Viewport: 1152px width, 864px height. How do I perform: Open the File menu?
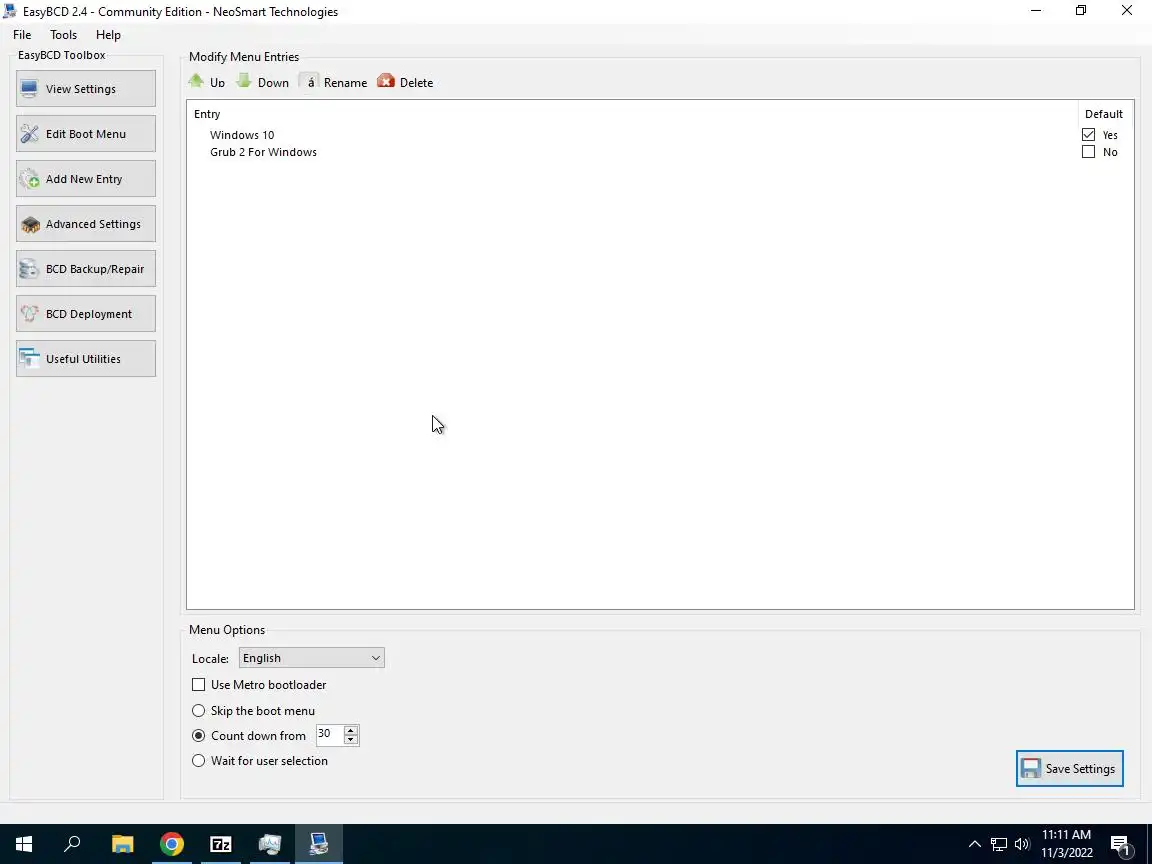(22, 35)
